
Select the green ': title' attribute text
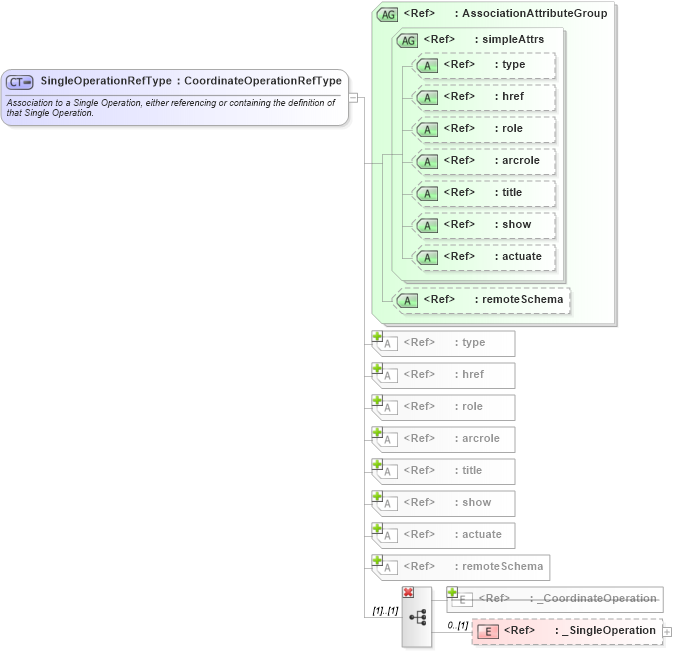tap(508, 192)
